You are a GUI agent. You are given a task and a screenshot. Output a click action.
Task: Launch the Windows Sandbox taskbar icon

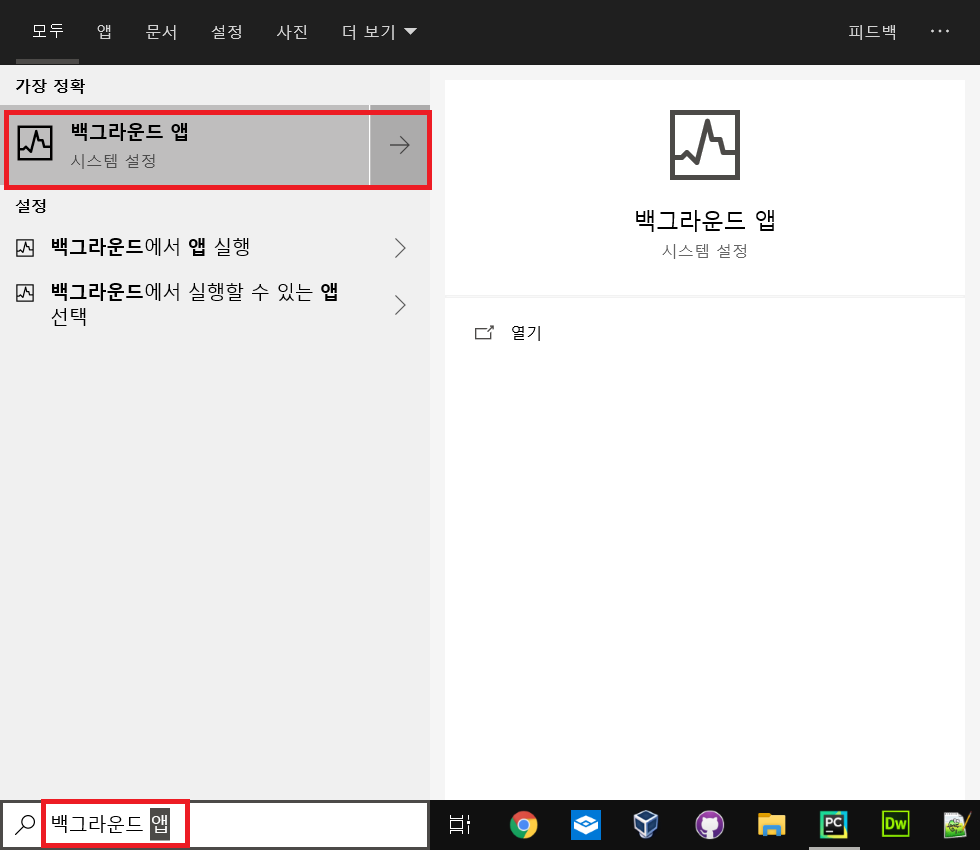[x=586, y=825]
